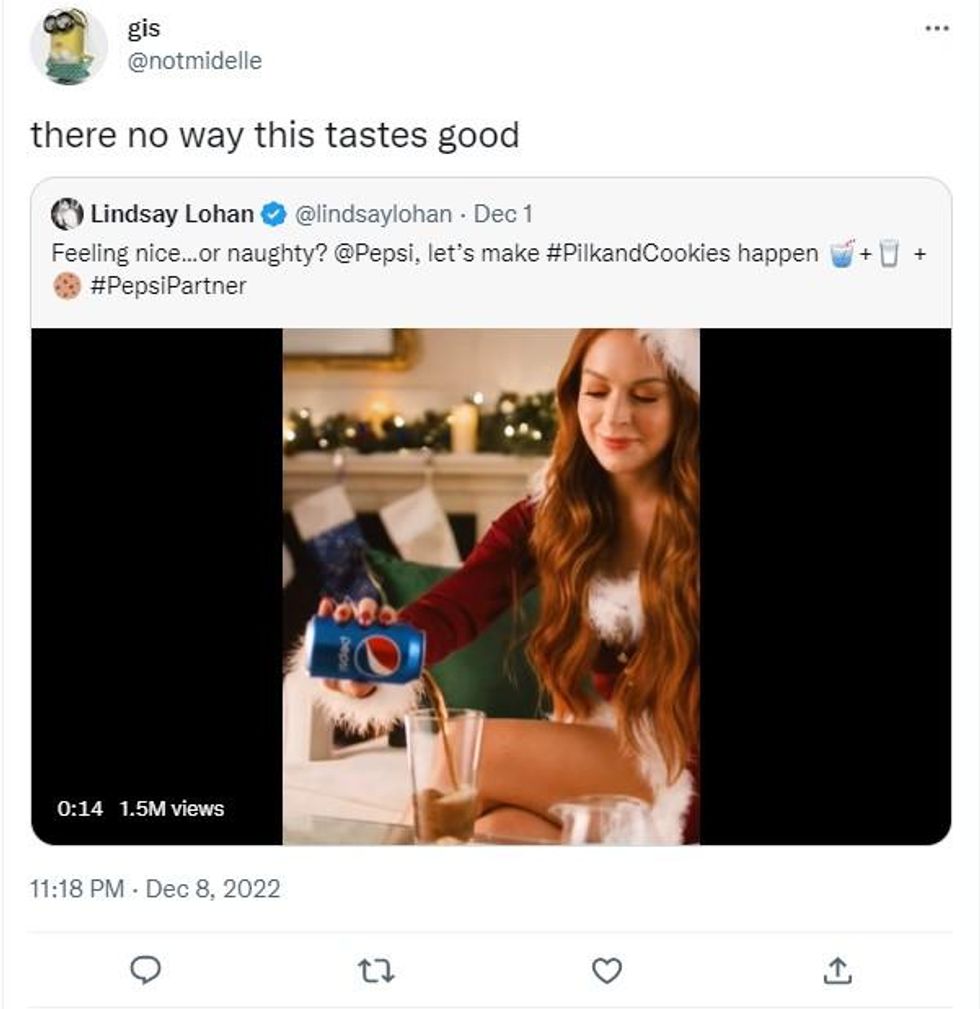The image size is (980, 1009).
Task: Play the Pepsi video thumbnail
Action: [x=490, y=586]
